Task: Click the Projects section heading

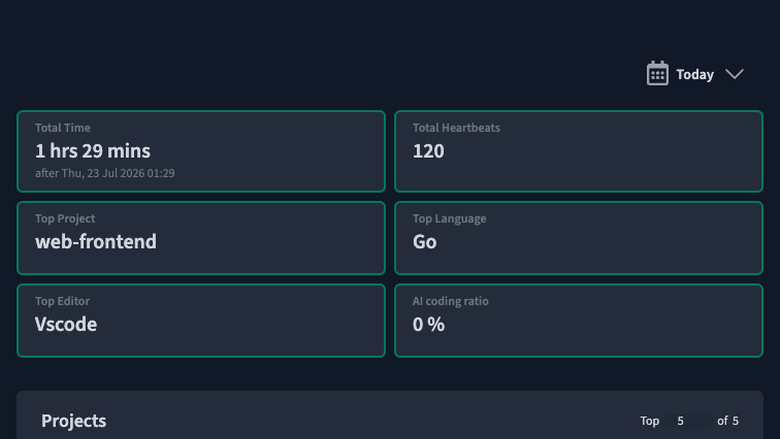Action: pyautogui.click(x=74, y=421)
